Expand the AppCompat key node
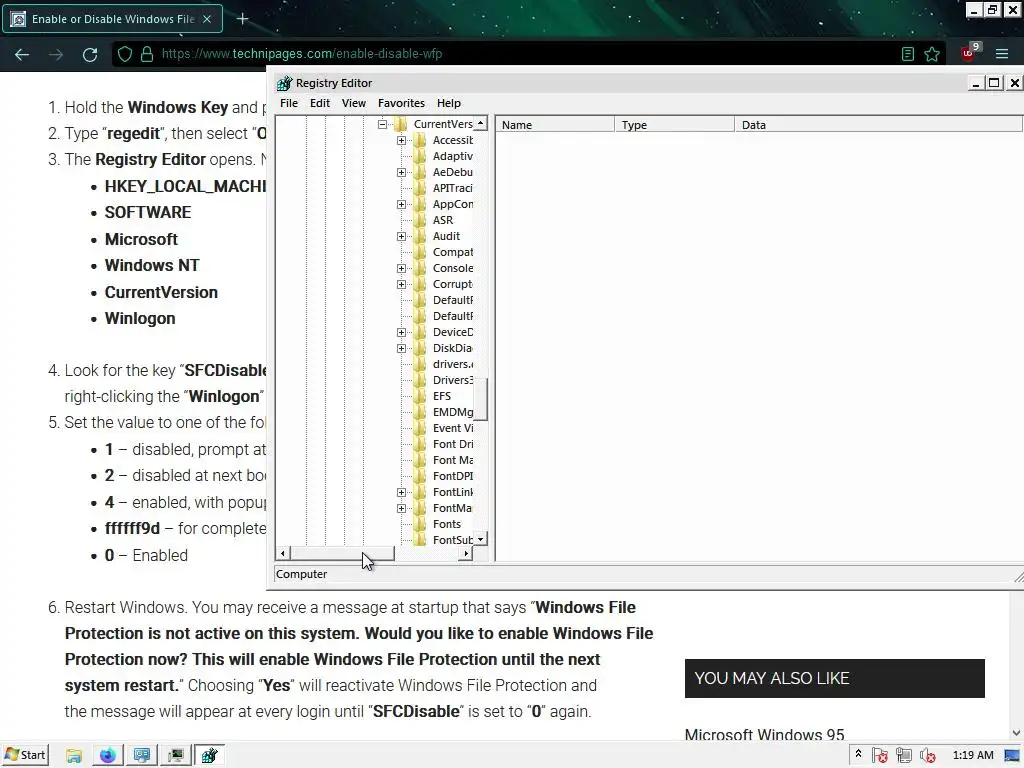The image size is (1024, 768). point(402,204)
